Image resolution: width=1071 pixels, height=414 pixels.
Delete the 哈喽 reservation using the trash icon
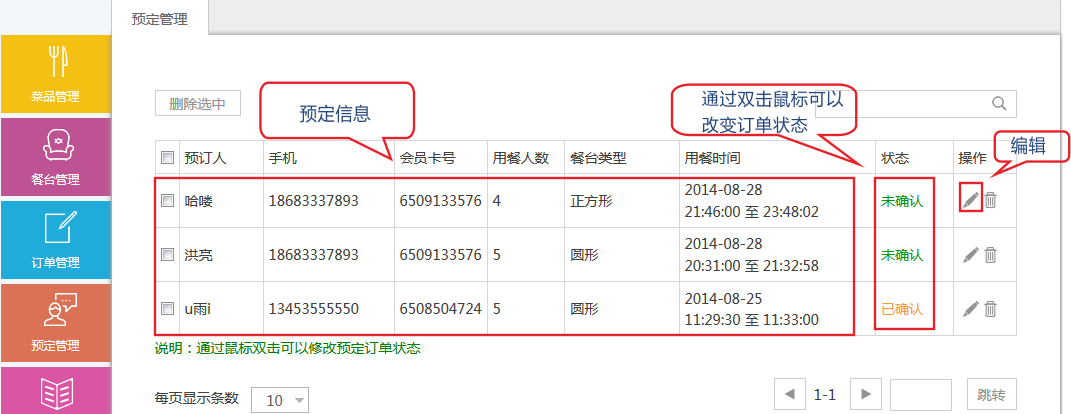pyautogui.click(x=990, y=200)
